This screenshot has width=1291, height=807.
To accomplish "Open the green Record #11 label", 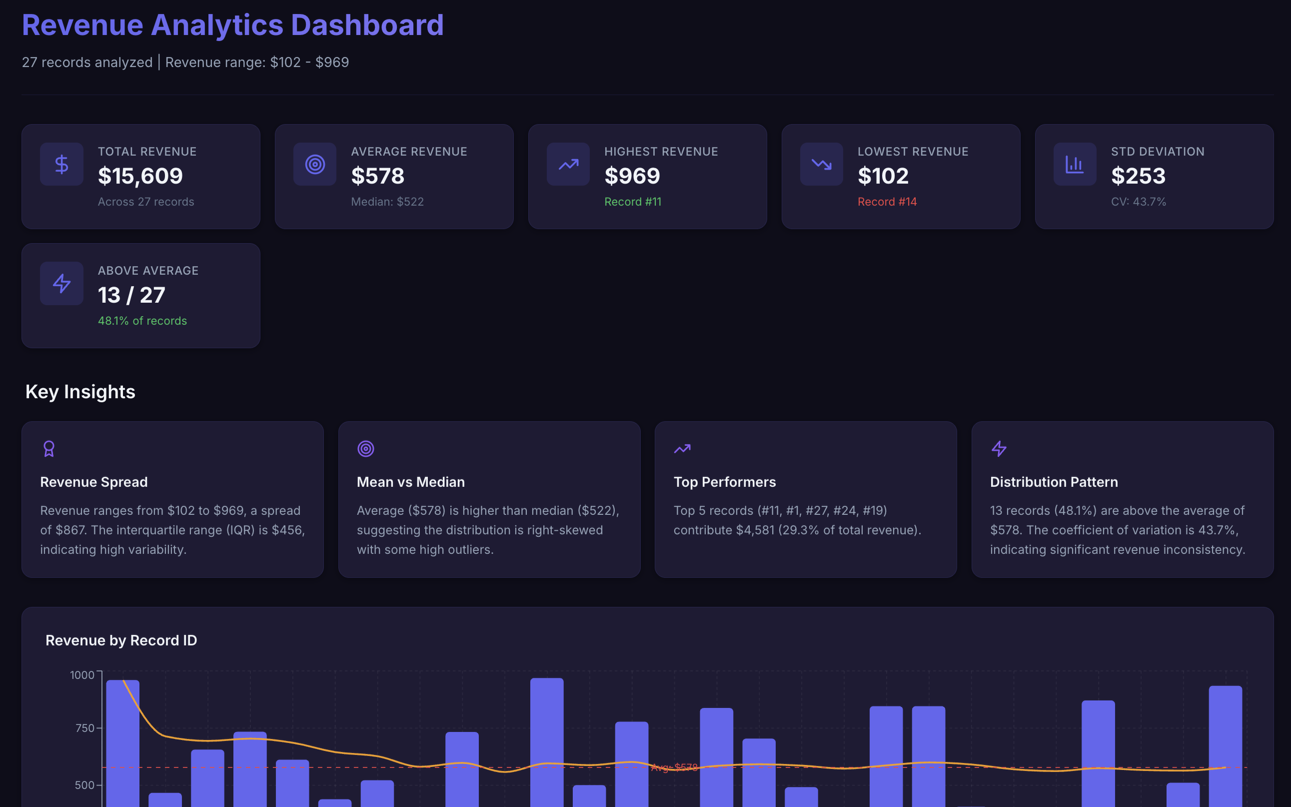I will [632, 202].
